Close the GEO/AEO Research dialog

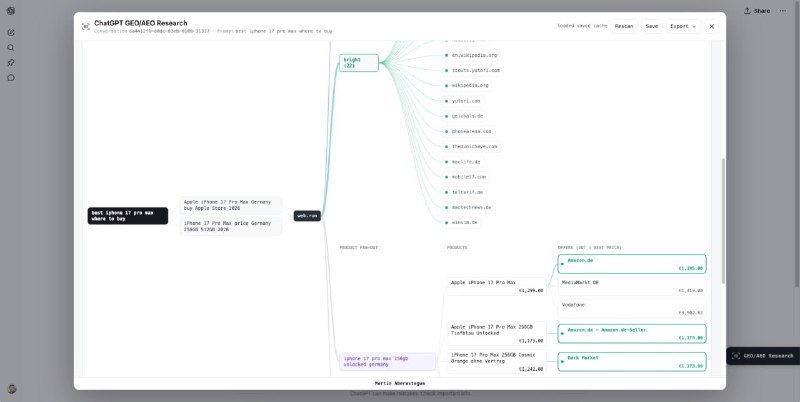(x=711, y=27)
